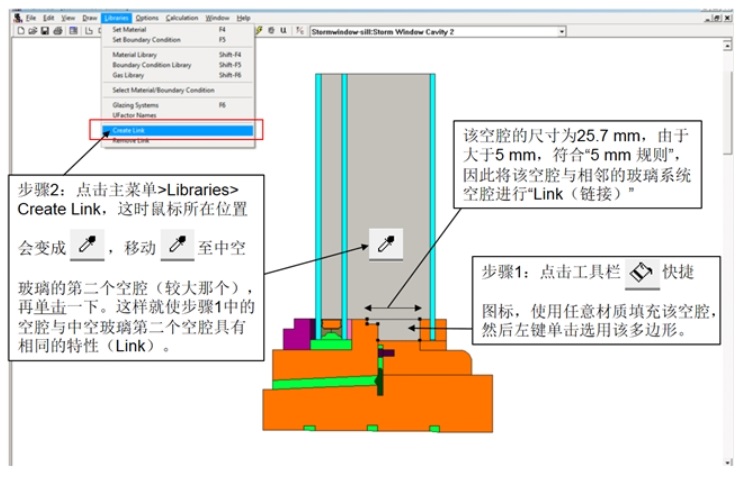Choose Create Link from the Libraries menu
This screenshot has width=745, height=477.
tap(128, 130)
